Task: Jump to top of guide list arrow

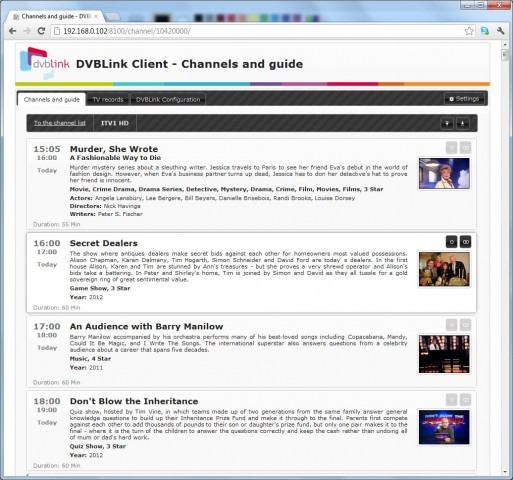Action: point(463,123)
